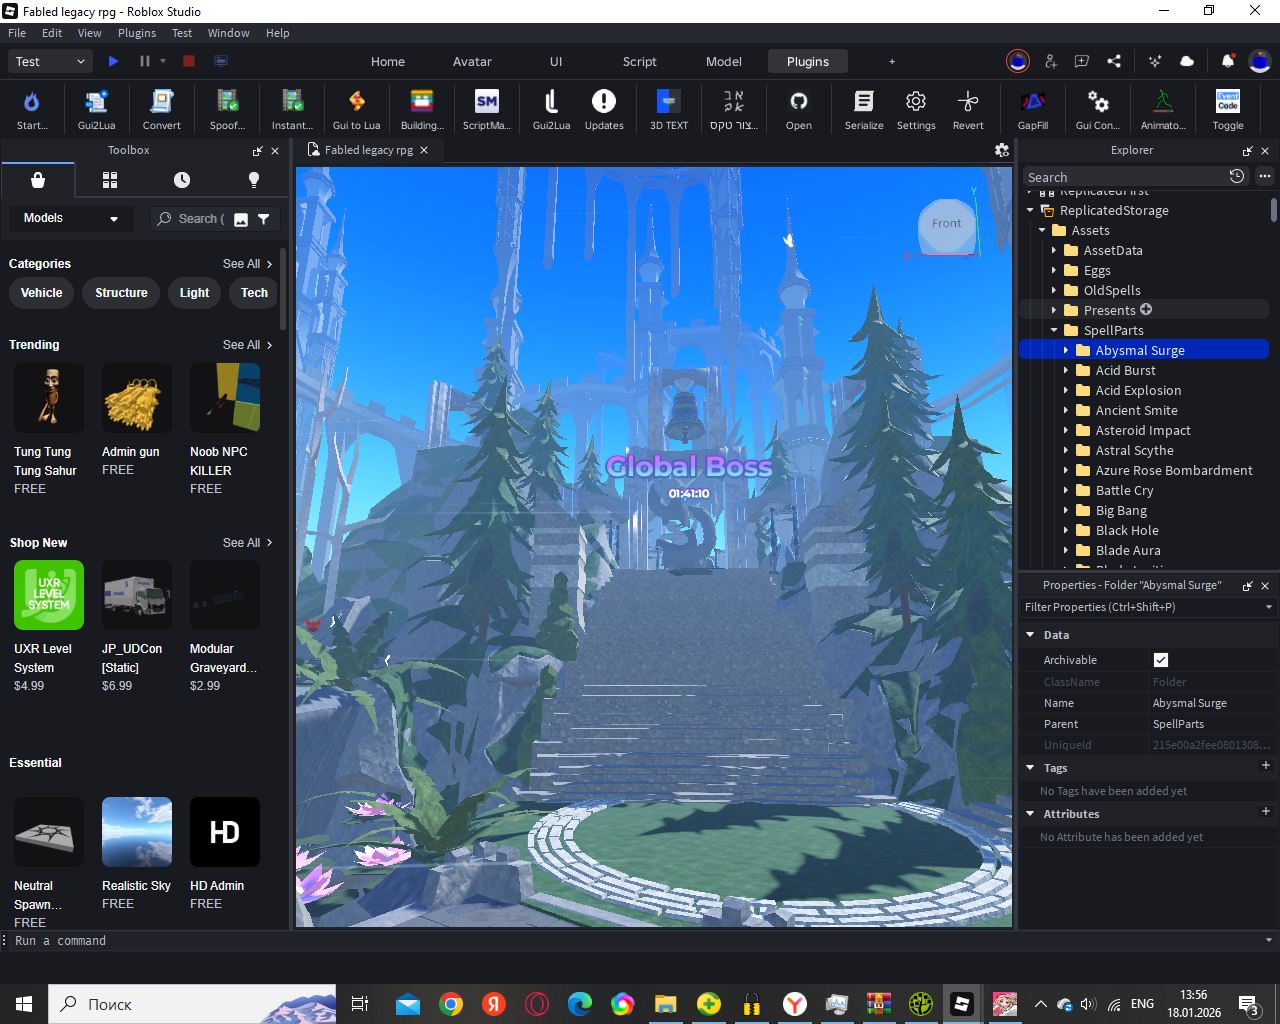Open Explorer search history icon
The height and width of the screenshot is (1024, 1280).
[x=1237, y=176]
